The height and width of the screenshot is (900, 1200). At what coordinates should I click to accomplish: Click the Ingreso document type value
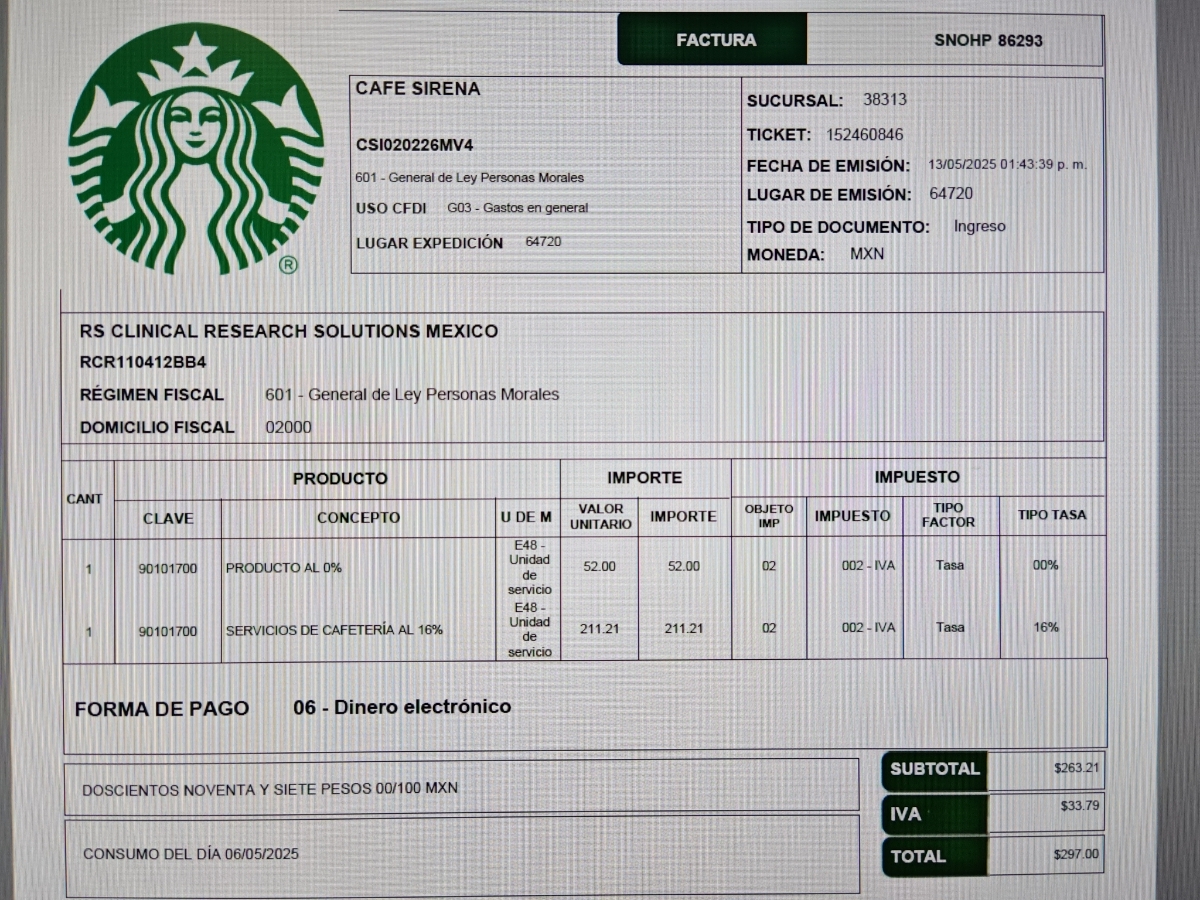[x=979, y=227]
